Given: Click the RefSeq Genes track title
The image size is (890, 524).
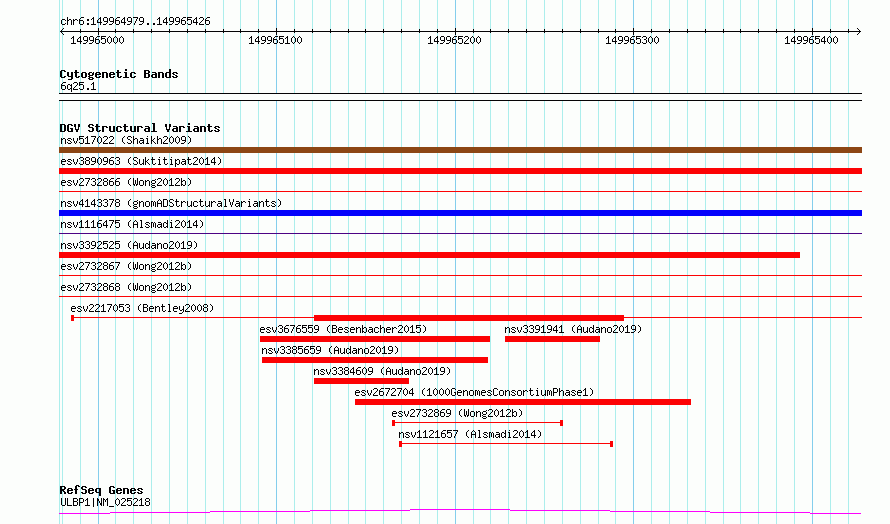Looking at the screenshot, I should (x=101, y=490).
